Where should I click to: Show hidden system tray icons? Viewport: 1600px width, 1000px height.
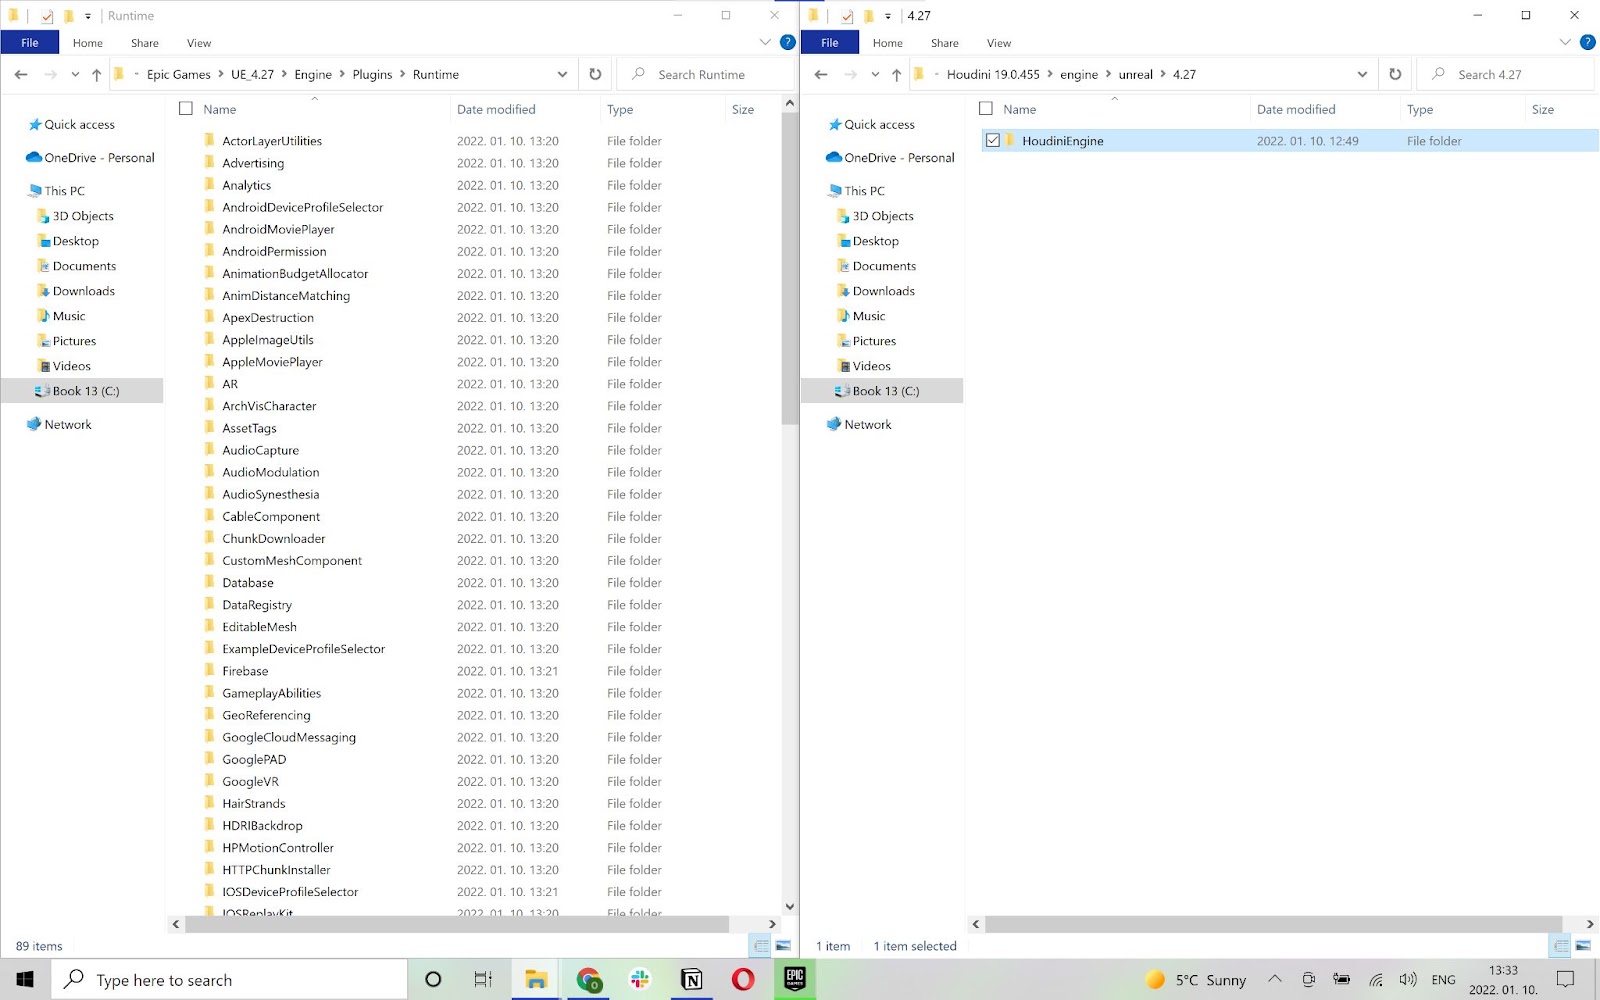pos(1274,980)
